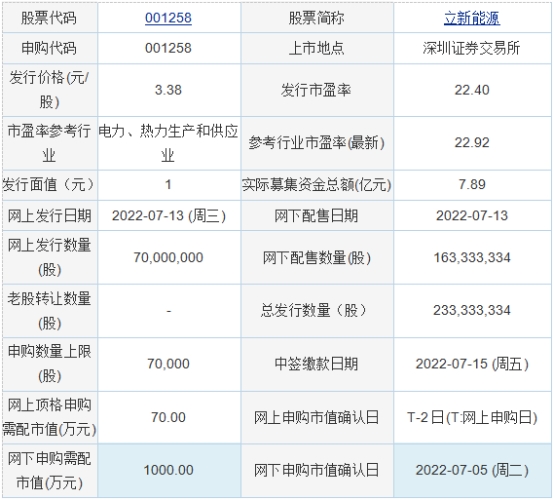Select the 22.92 industry P/E value
The image size is (554, 500).
[472, 143]
